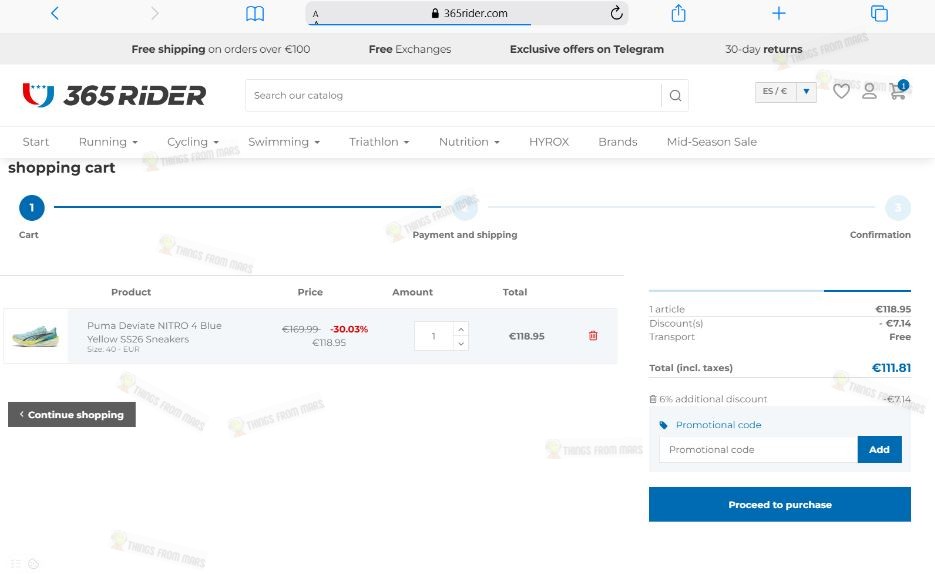
Task: Expand the Triathlon menu
Action: pyautogui.click(x=379, y=142)
